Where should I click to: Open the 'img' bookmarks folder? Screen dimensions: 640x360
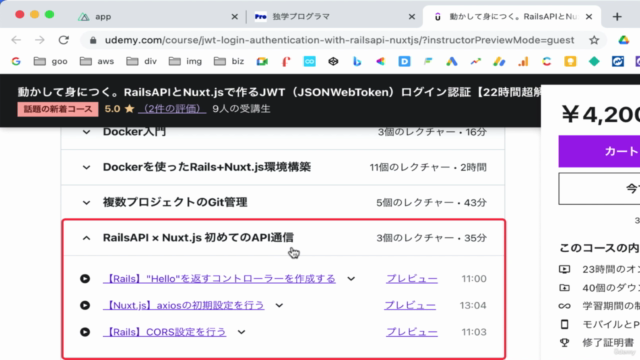[x=186, y=62]
